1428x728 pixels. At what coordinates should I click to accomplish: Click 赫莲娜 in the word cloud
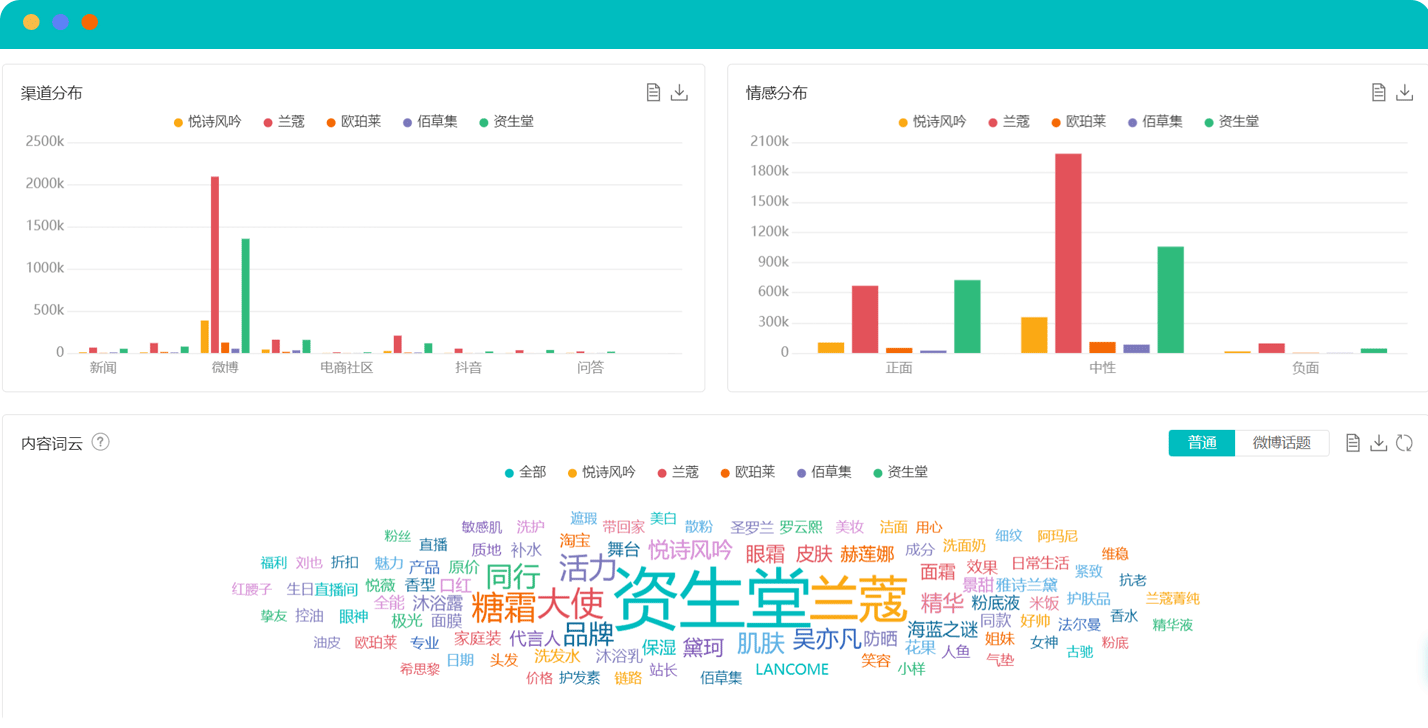coord(867,554)
